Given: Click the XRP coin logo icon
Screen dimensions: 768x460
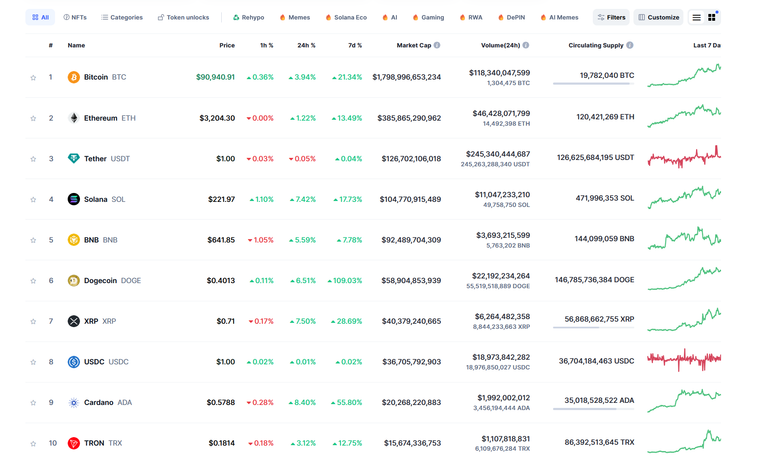Looking at the screenshot, I should click(73, 321).
